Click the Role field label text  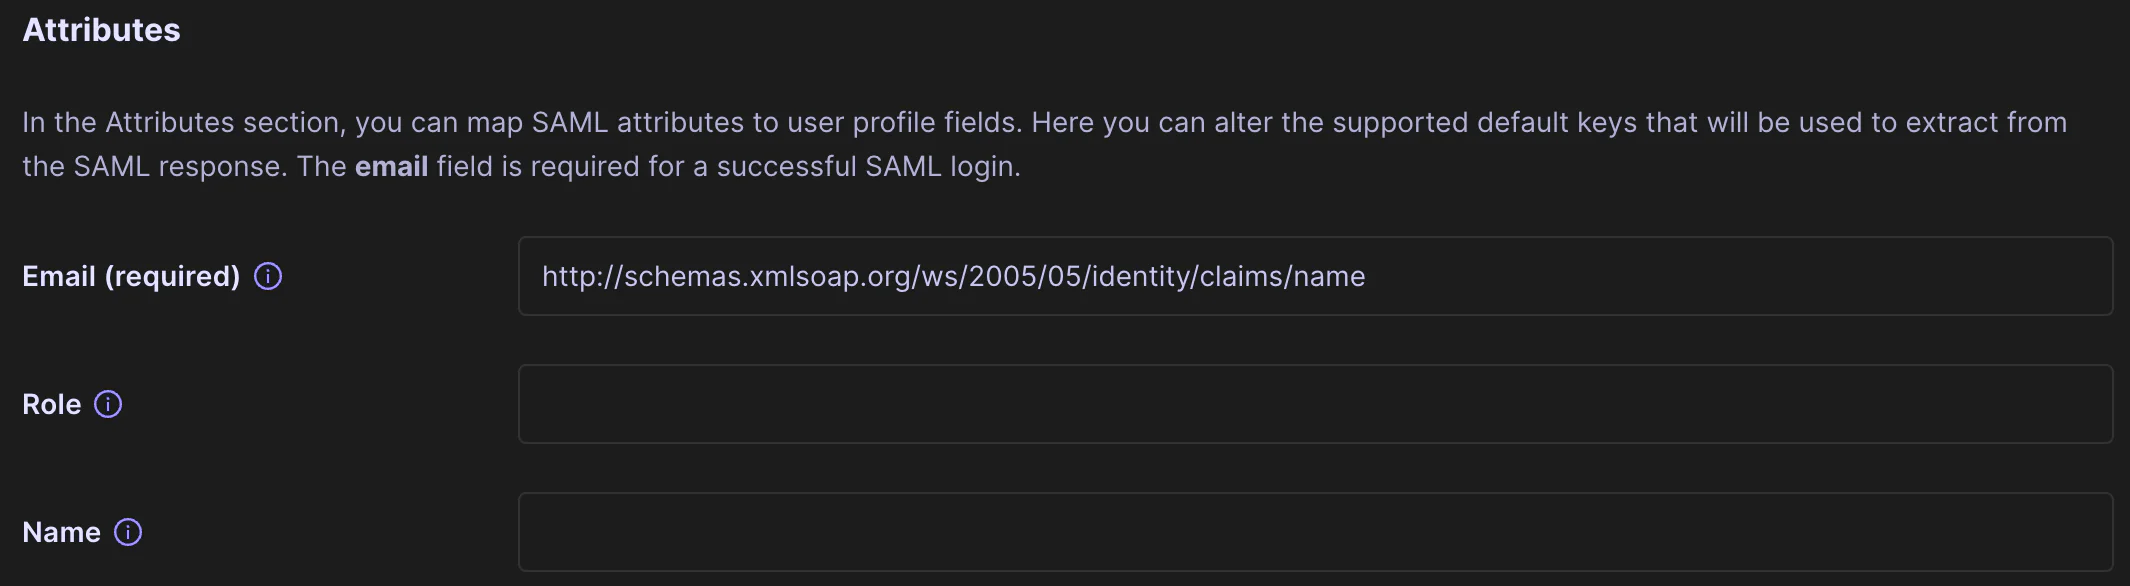[x=52, y=404]
